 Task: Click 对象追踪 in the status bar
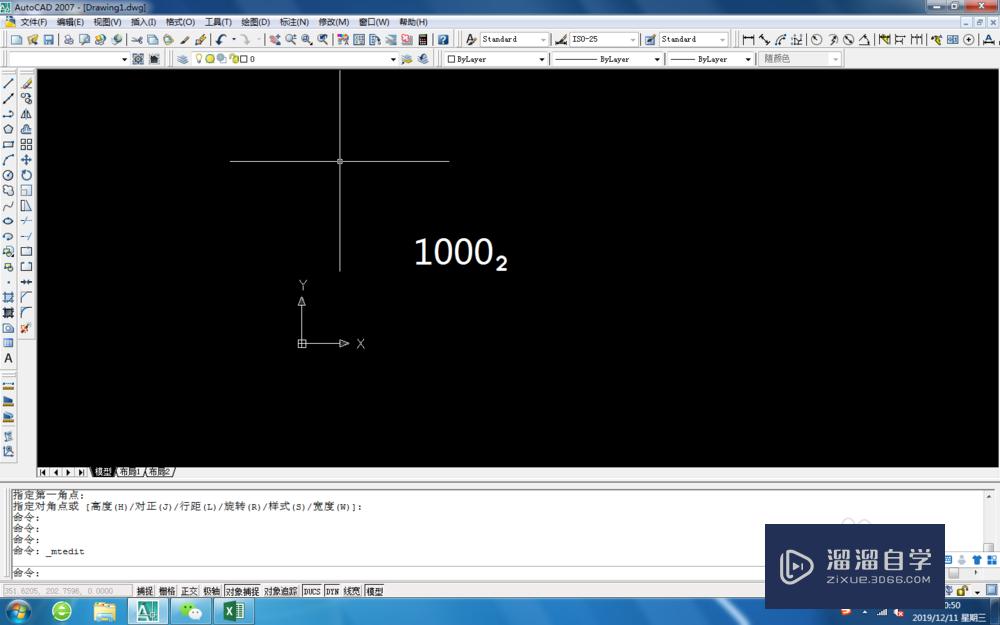[x=279, y=590]
